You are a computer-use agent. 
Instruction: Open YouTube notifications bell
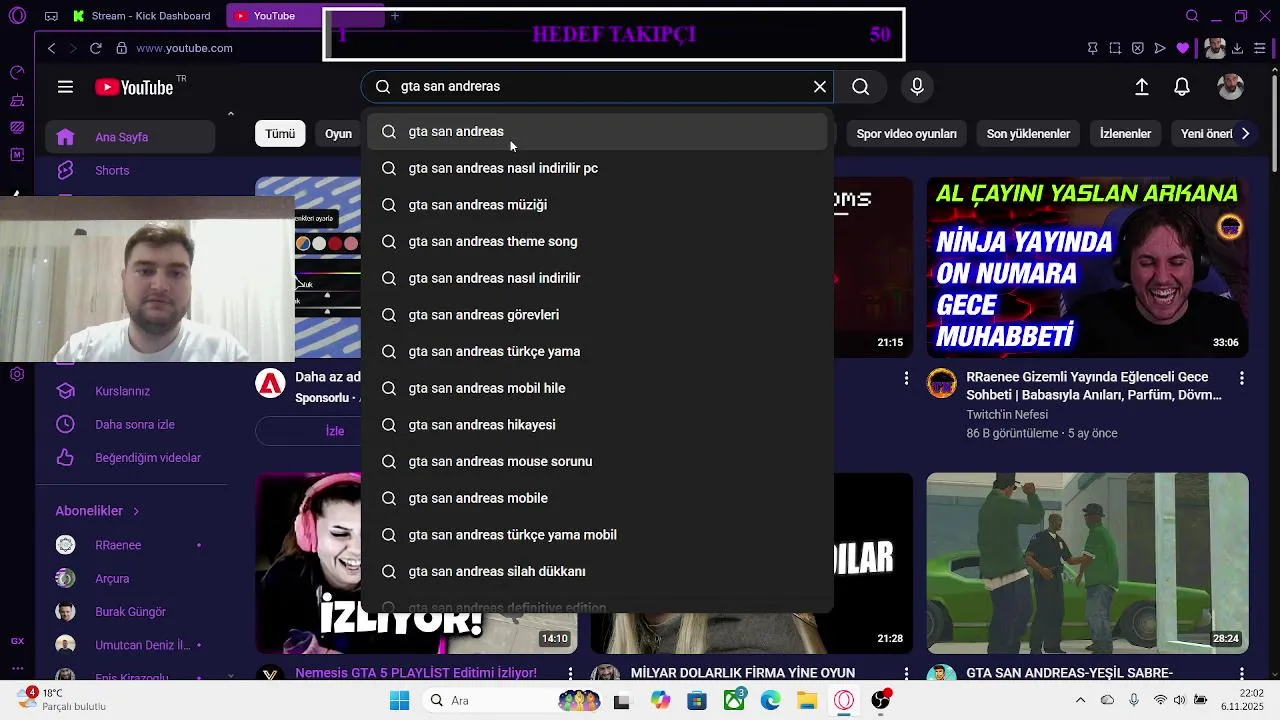click(1182, 87)
